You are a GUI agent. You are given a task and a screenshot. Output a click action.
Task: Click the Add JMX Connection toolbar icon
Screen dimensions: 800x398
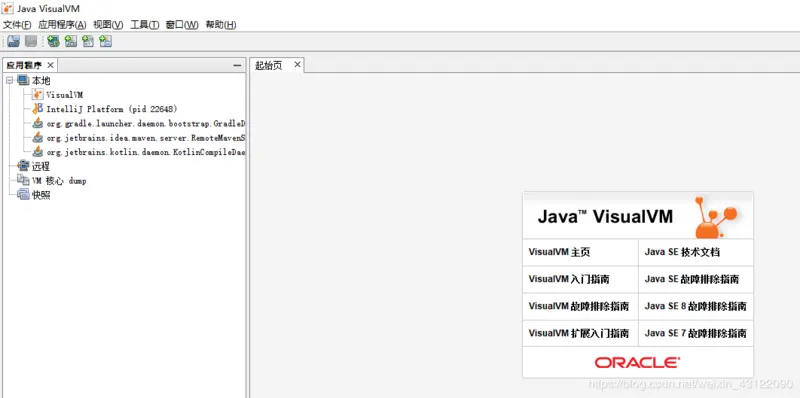point(70,41)
